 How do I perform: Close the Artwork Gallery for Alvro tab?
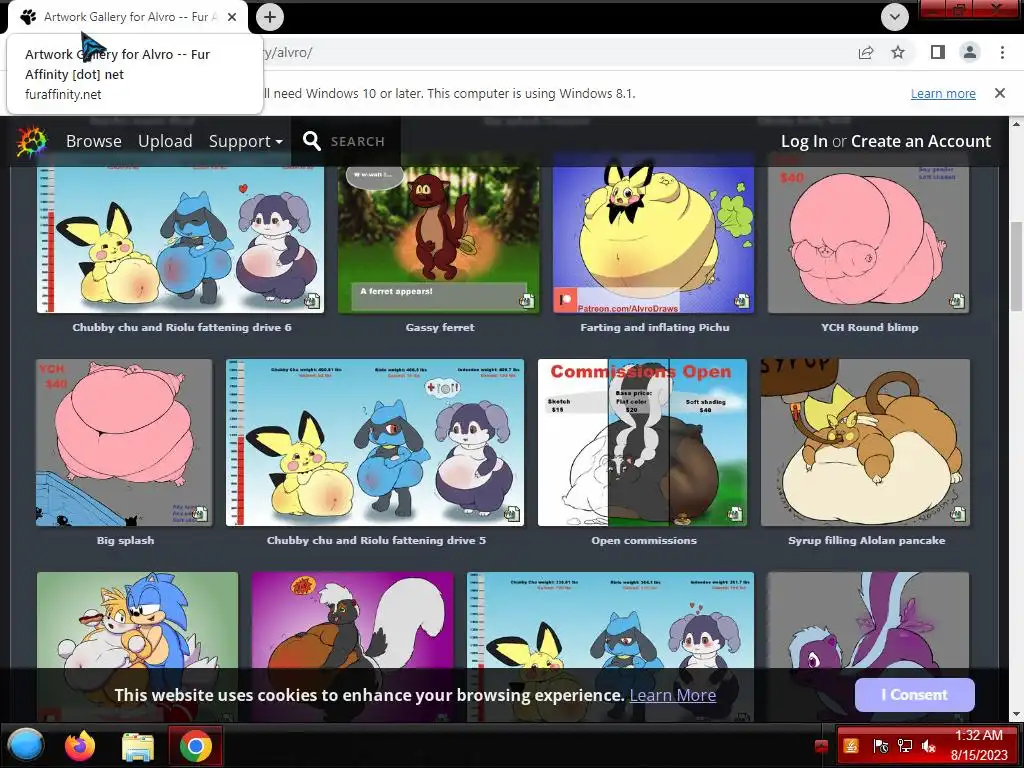232,17
